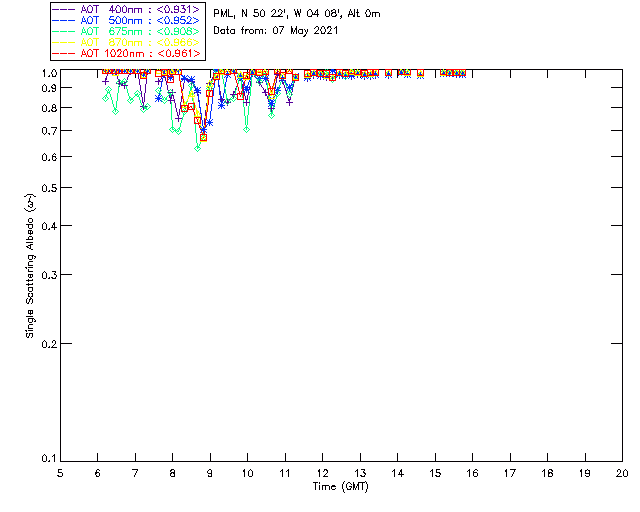Click the 7 hour x-axis label

pos(135,473)
